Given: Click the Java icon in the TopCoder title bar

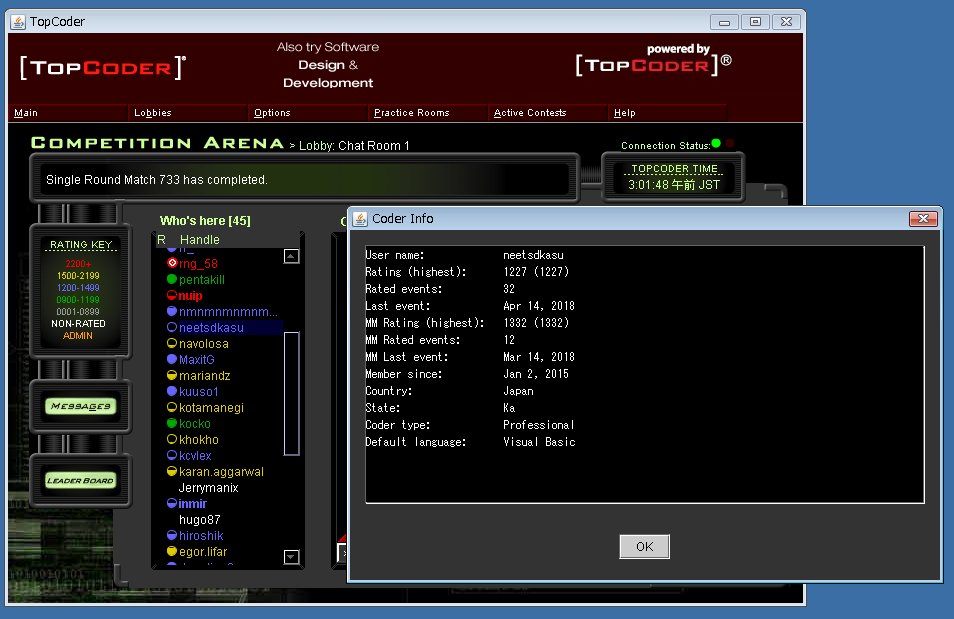Looking at the screenshot, I should (x=19, y=22).
